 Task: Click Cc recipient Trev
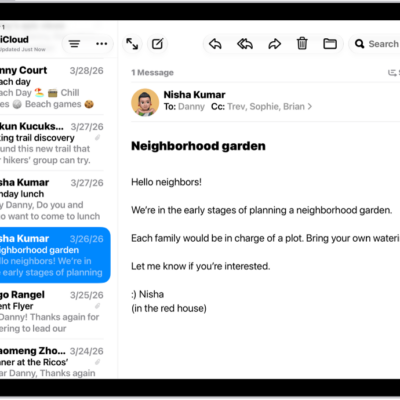[235, 107]
